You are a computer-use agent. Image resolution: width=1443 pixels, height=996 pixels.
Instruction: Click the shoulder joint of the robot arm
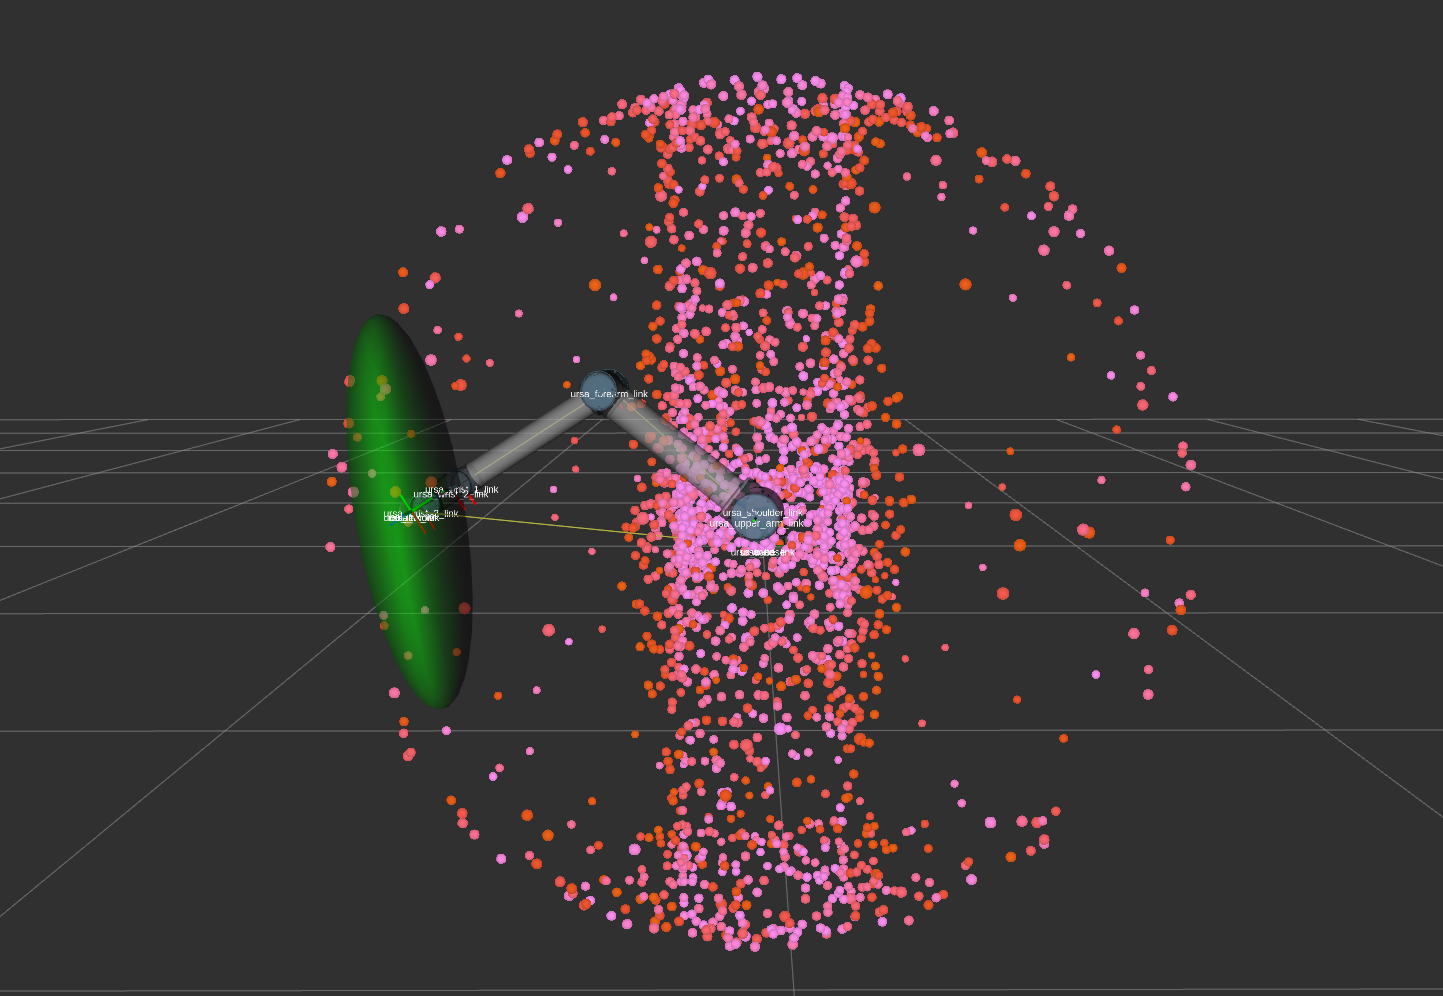[757, 516]
